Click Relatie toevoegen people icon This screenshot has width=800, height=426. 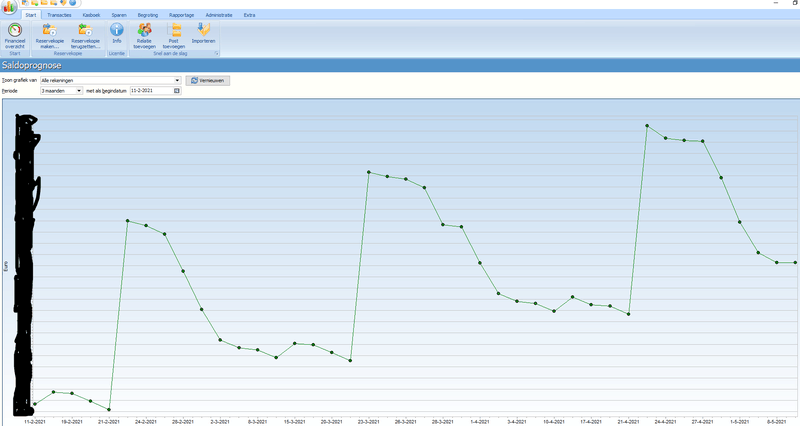[144, 30]
